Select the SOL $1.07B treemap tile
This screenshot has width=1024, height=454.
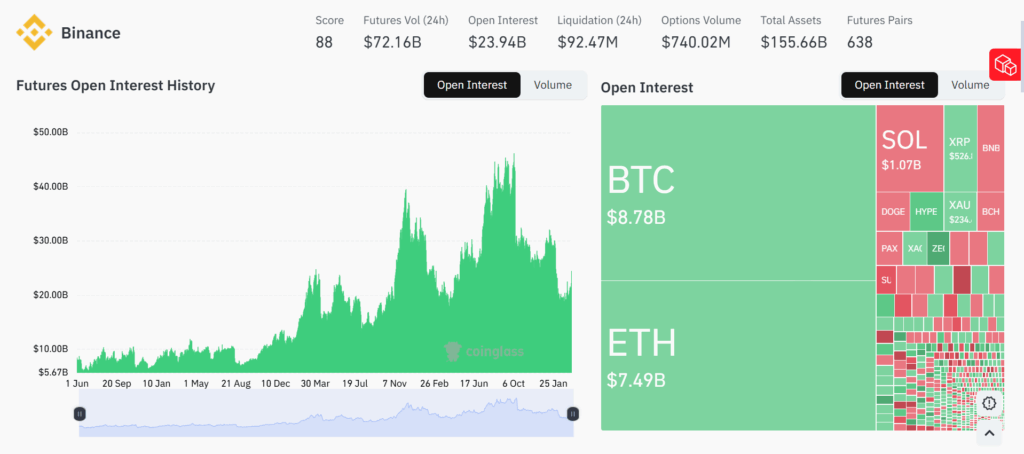[909, 148]
